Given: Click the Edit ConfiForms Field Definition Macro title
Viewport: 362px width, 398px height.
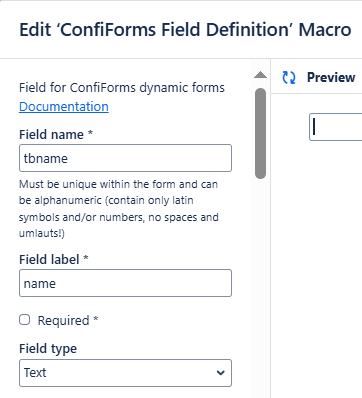Looking at the screenshot, I should pyautogui.click(x=185, y=30).
